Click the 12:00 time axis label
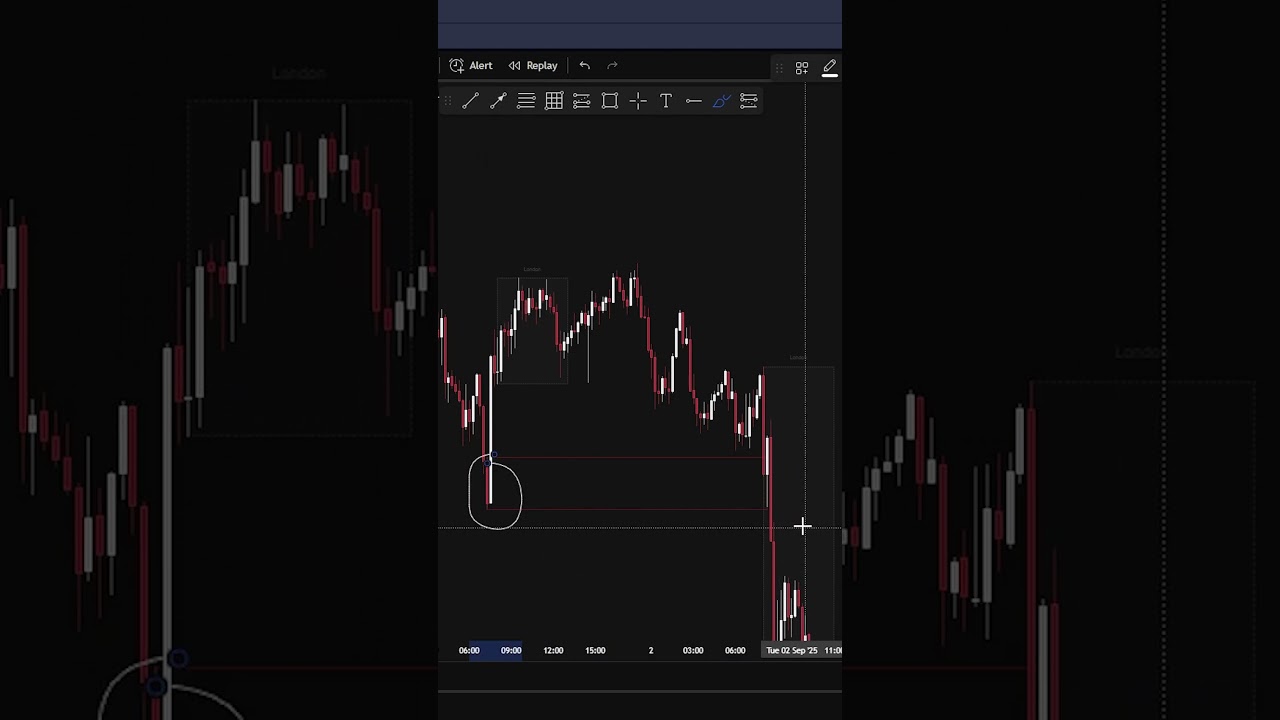1280x720 pixels. tap(553, 650)
